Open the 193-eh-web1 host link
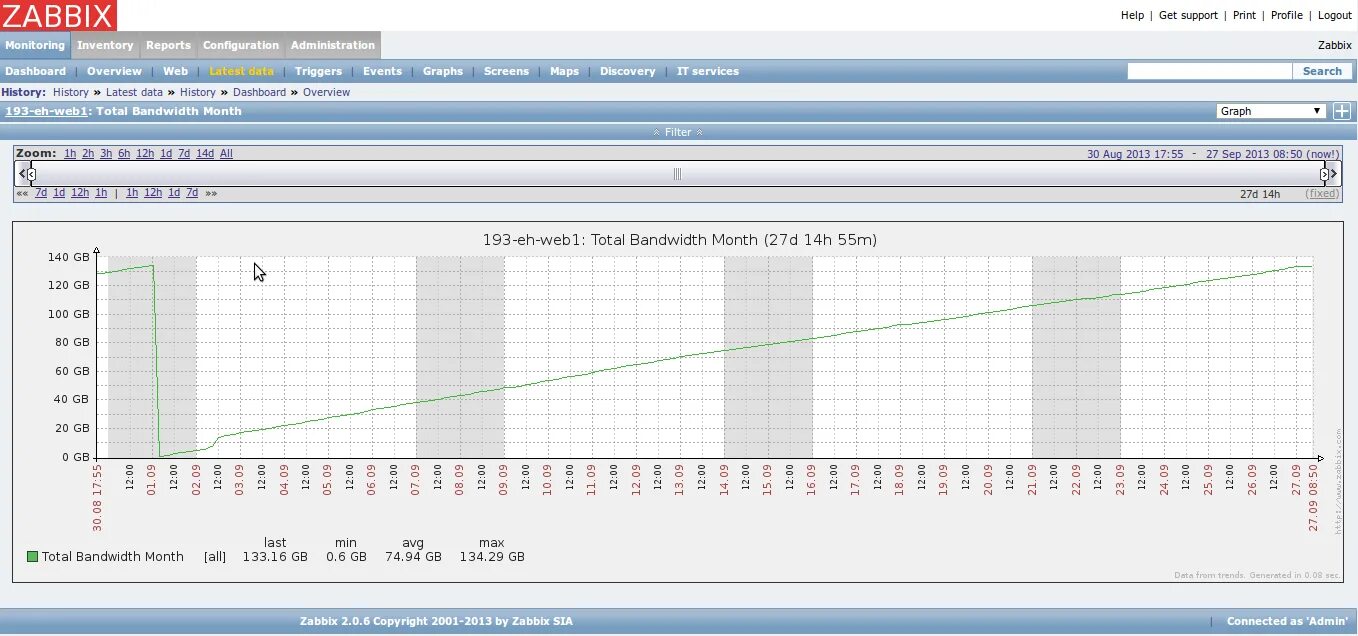1358x636 pixels. pyautogui.click(x=46, y=111)
